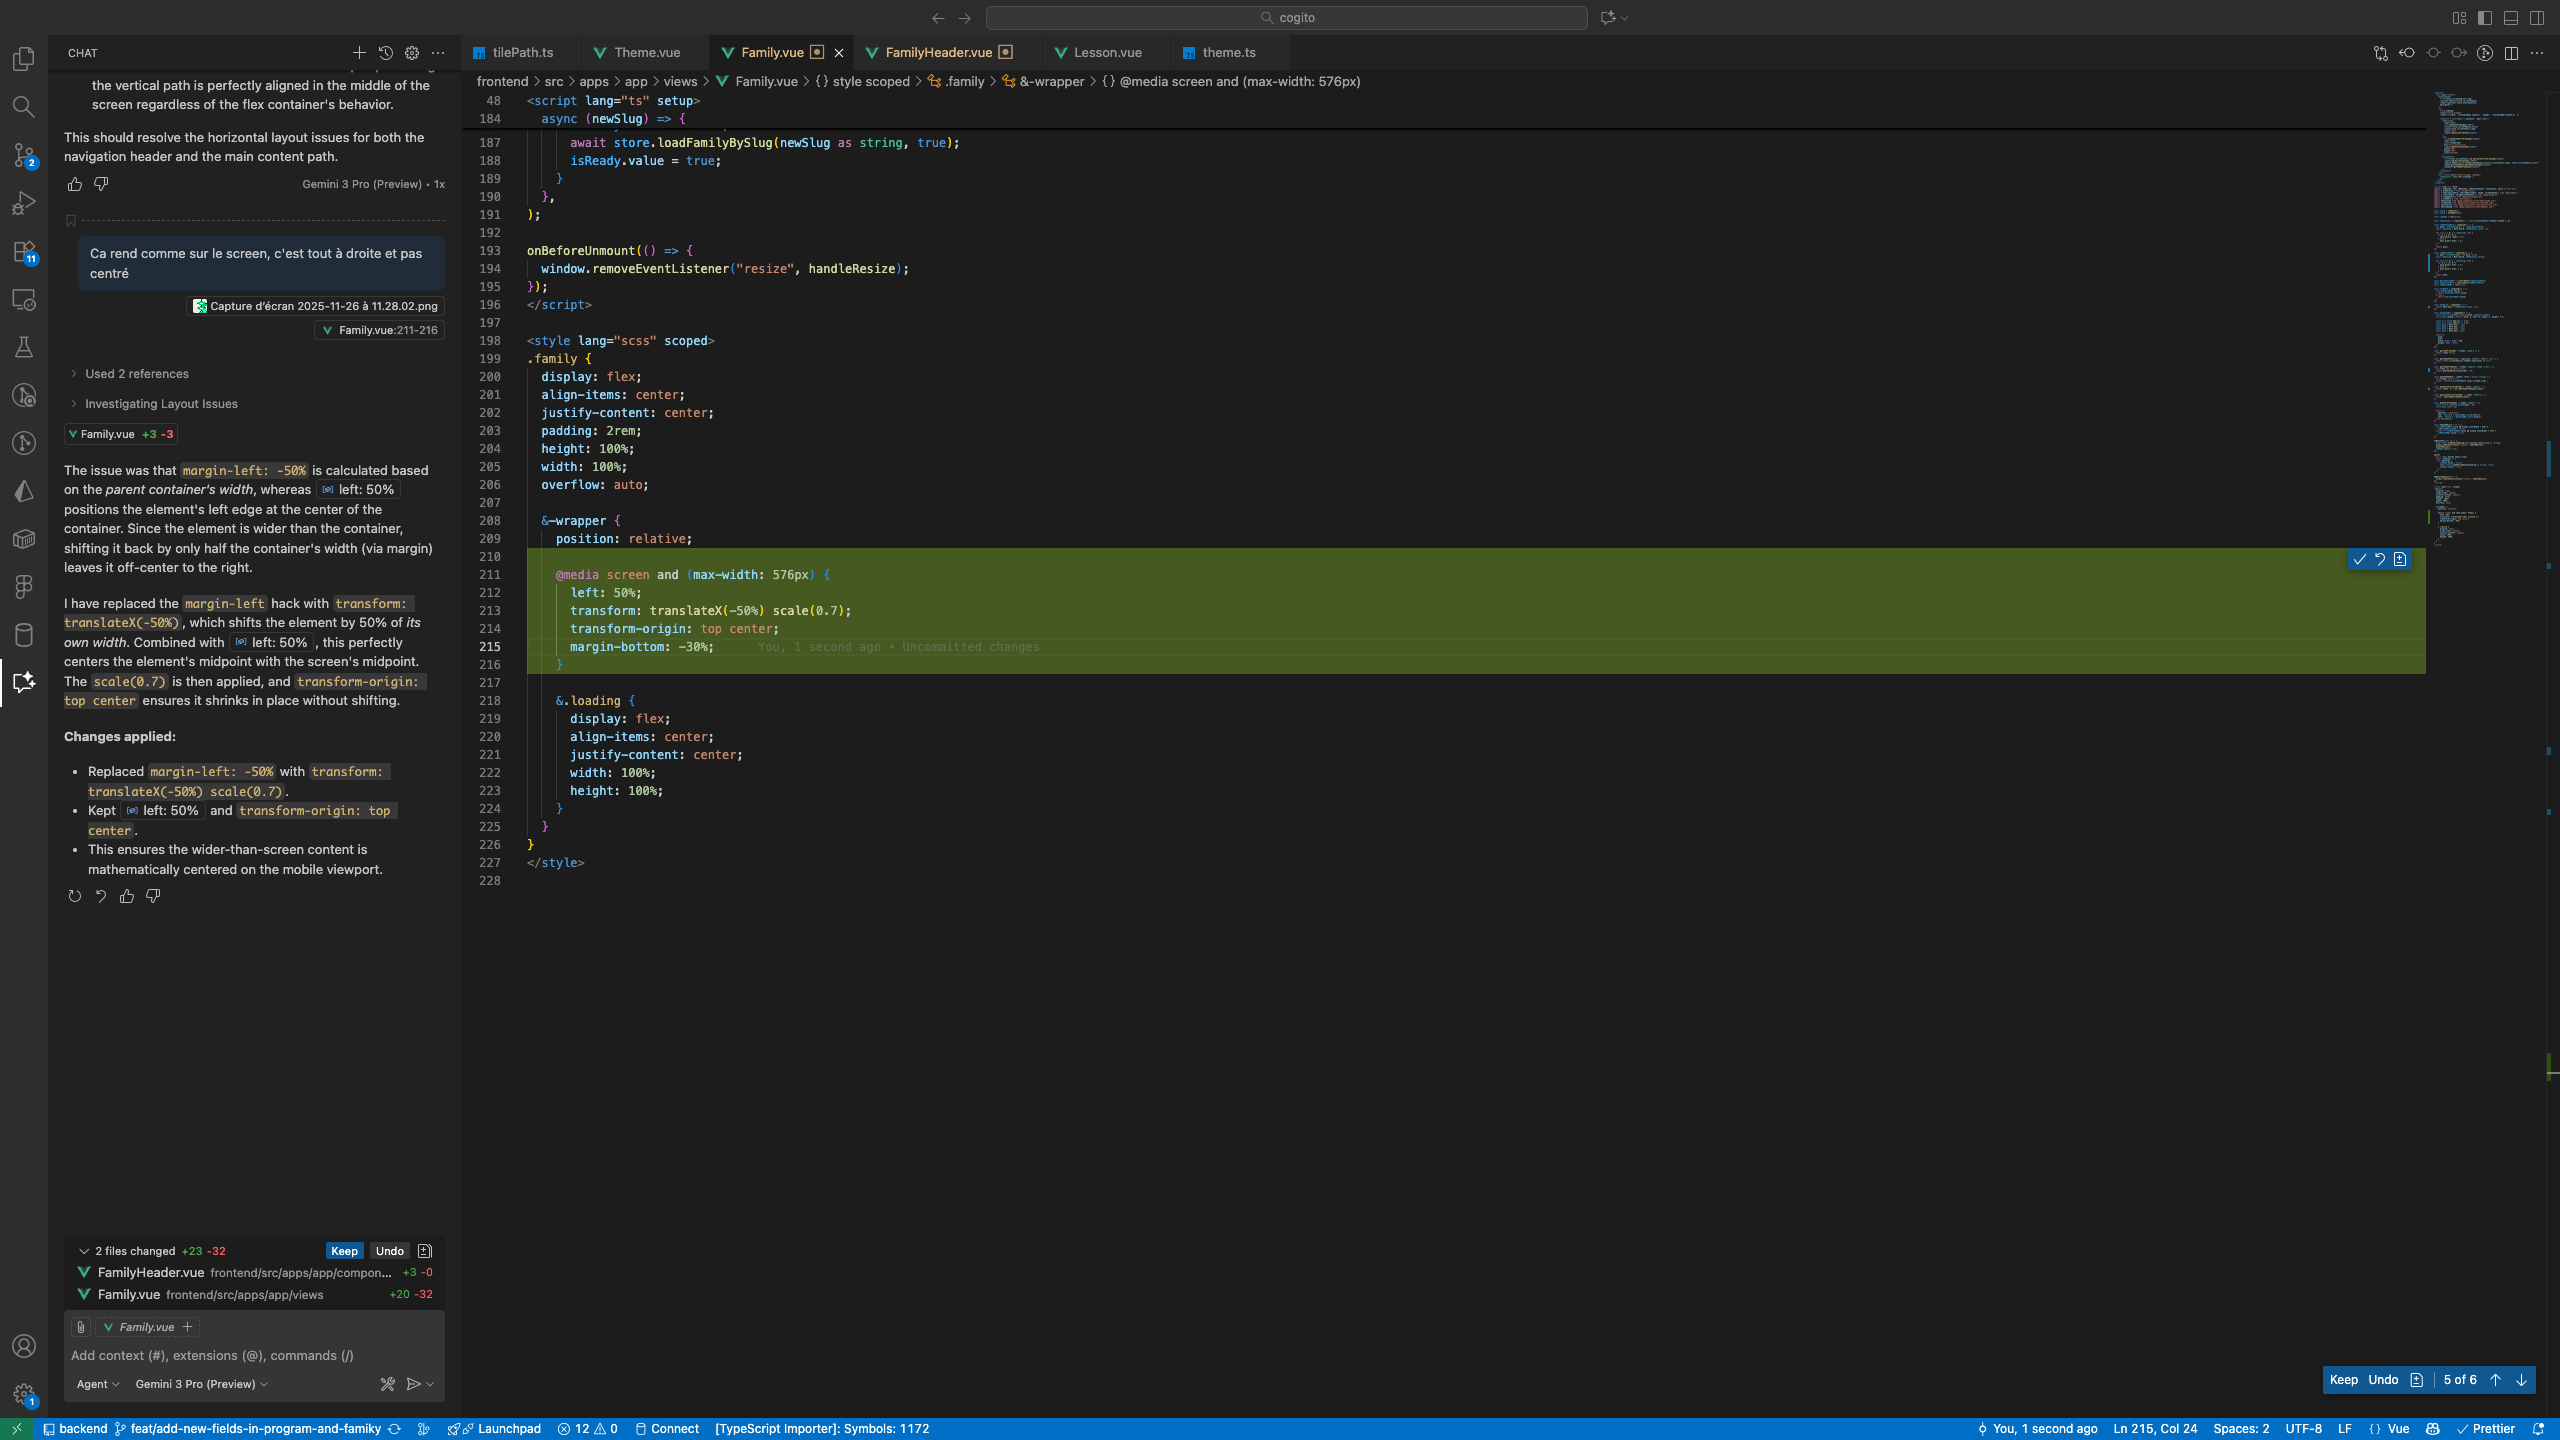
Task: Open chat history clock icon
Action: pos(385,53)
